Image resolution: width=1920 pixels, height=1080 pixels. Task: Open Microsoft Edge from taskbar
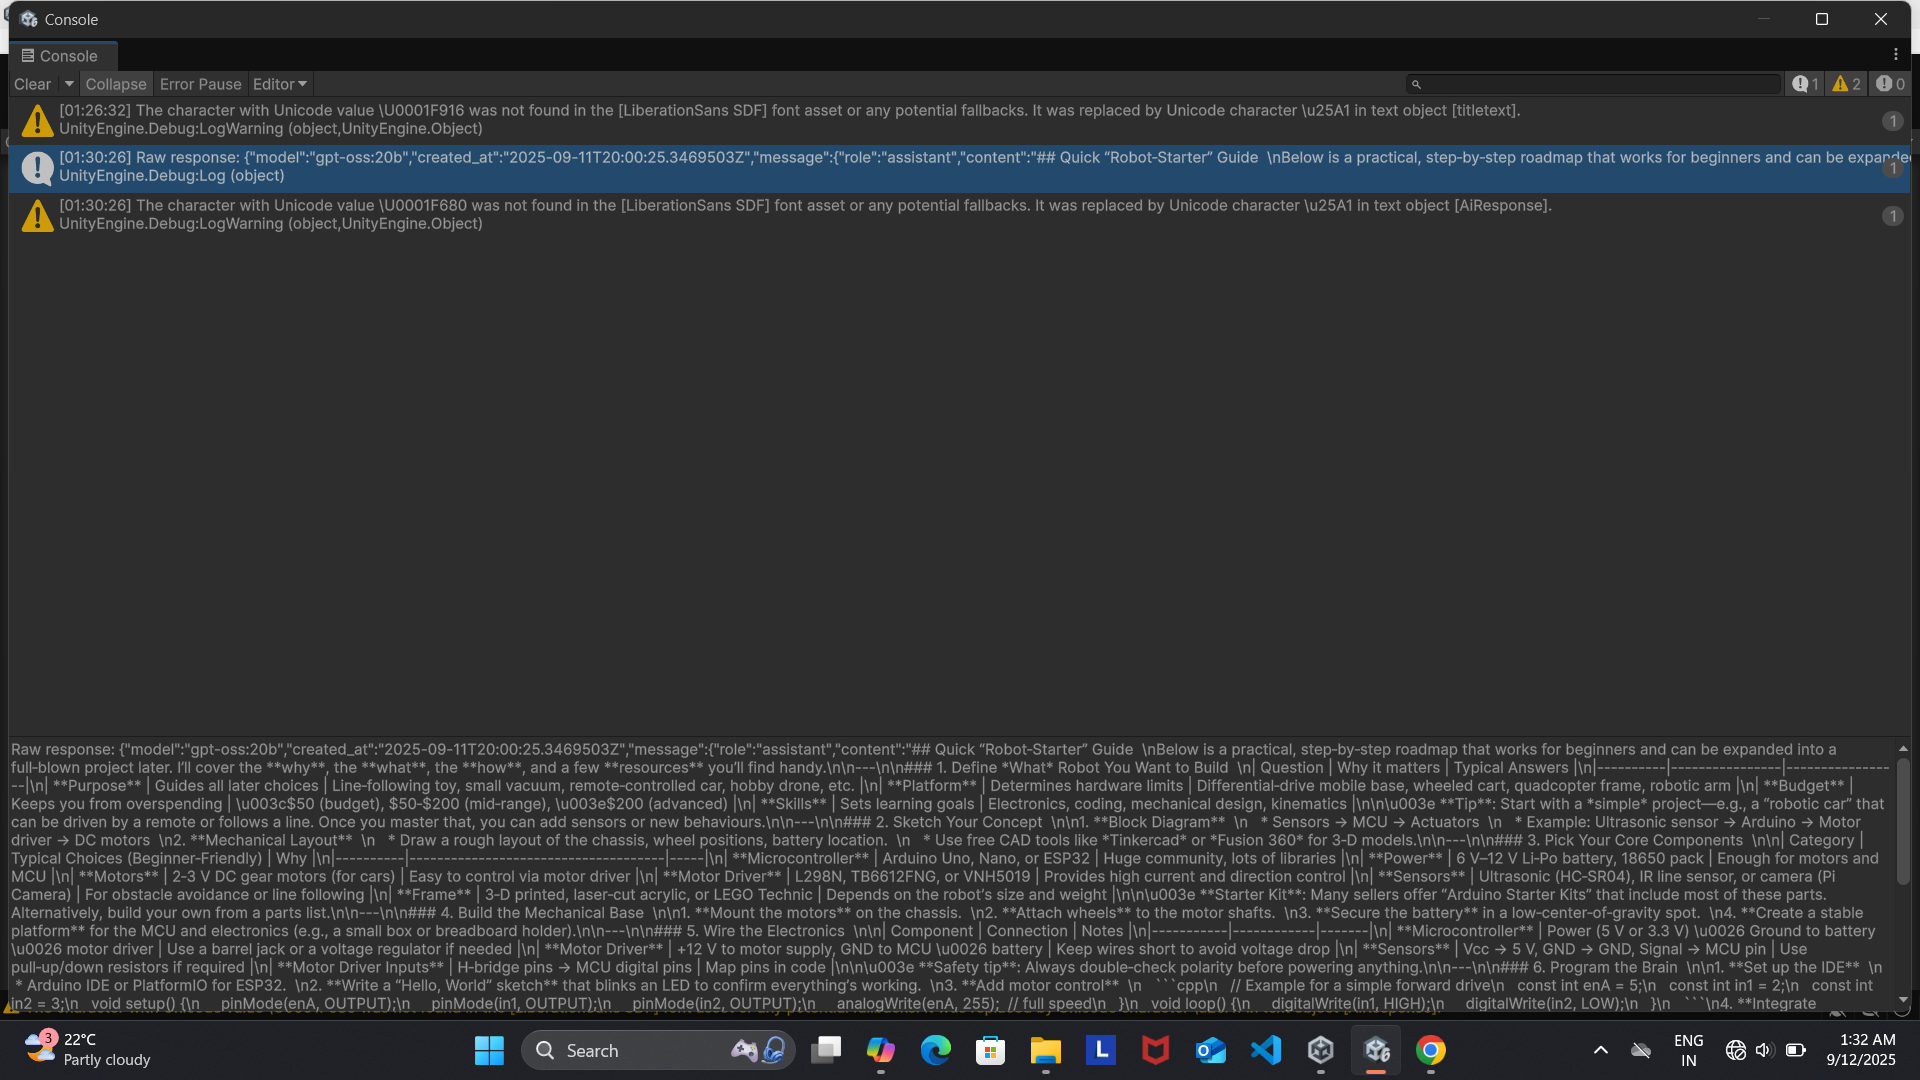coord(935,1050)
